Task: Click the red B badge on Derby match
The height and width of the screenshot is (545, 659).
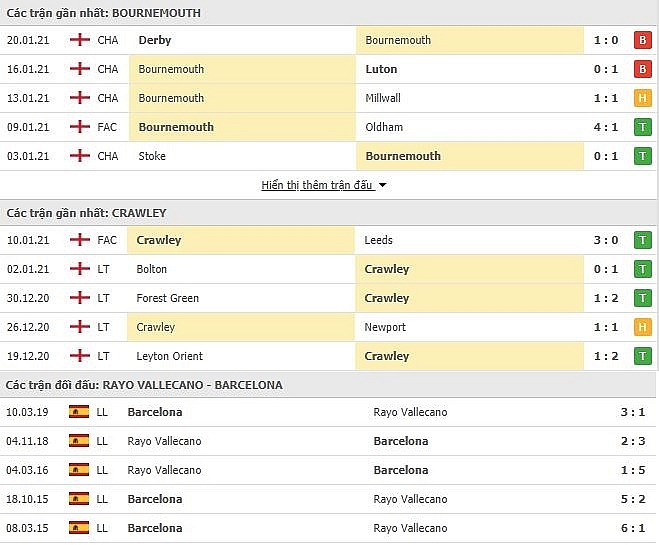Action: click(x=643, y=41)
